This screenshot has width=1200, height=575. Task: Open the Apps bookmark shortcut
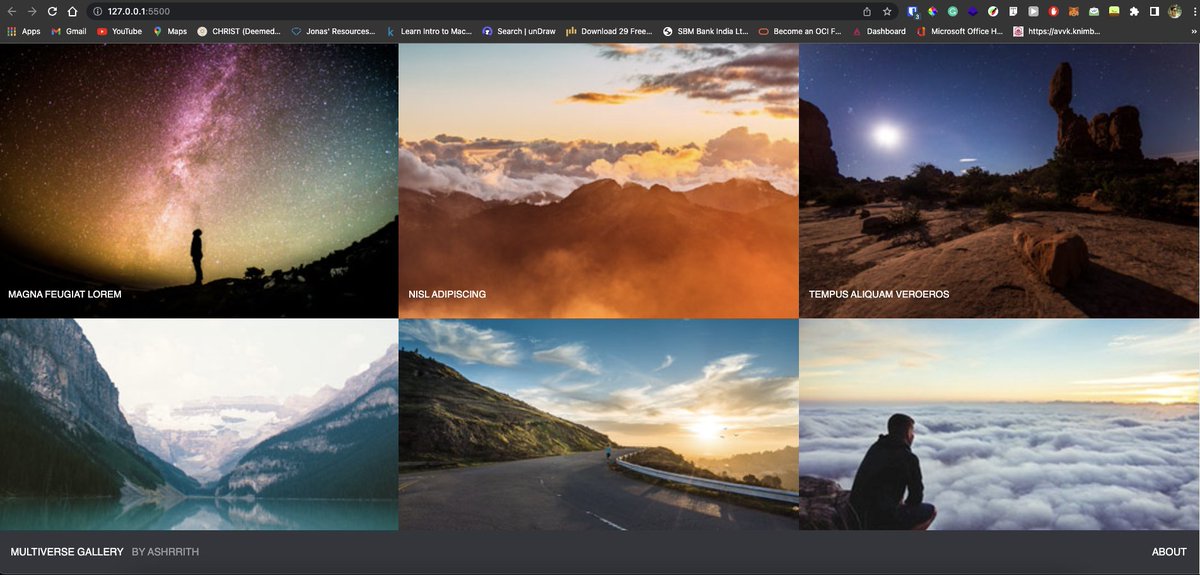tap(24, 31)
